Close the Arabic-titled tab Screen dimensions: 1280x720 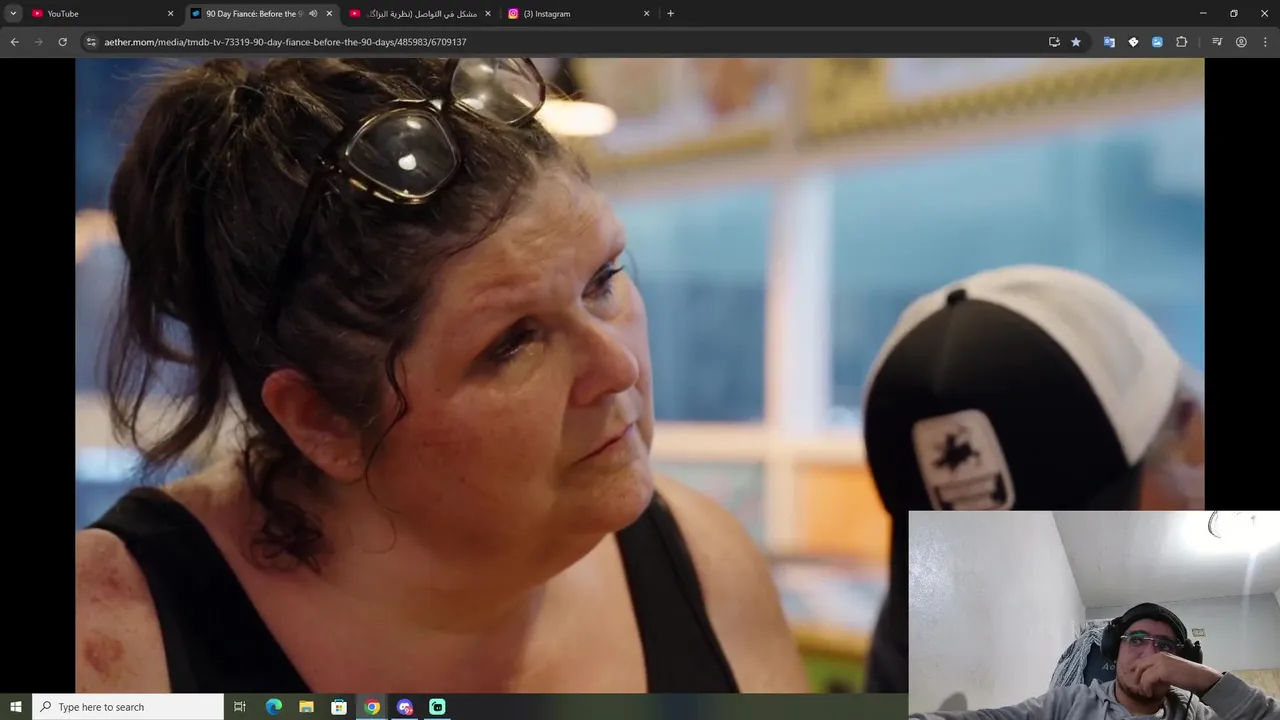(488, 14)
